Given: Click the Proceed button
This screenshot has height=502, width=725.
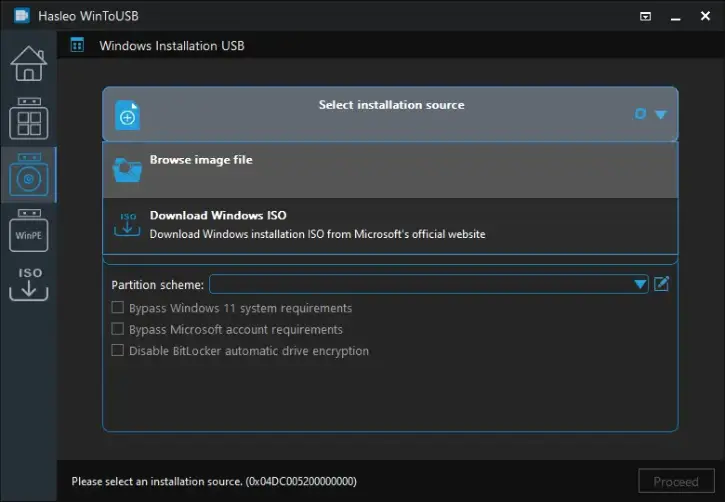Looking at the screenshot, I should tap(676, 482).
